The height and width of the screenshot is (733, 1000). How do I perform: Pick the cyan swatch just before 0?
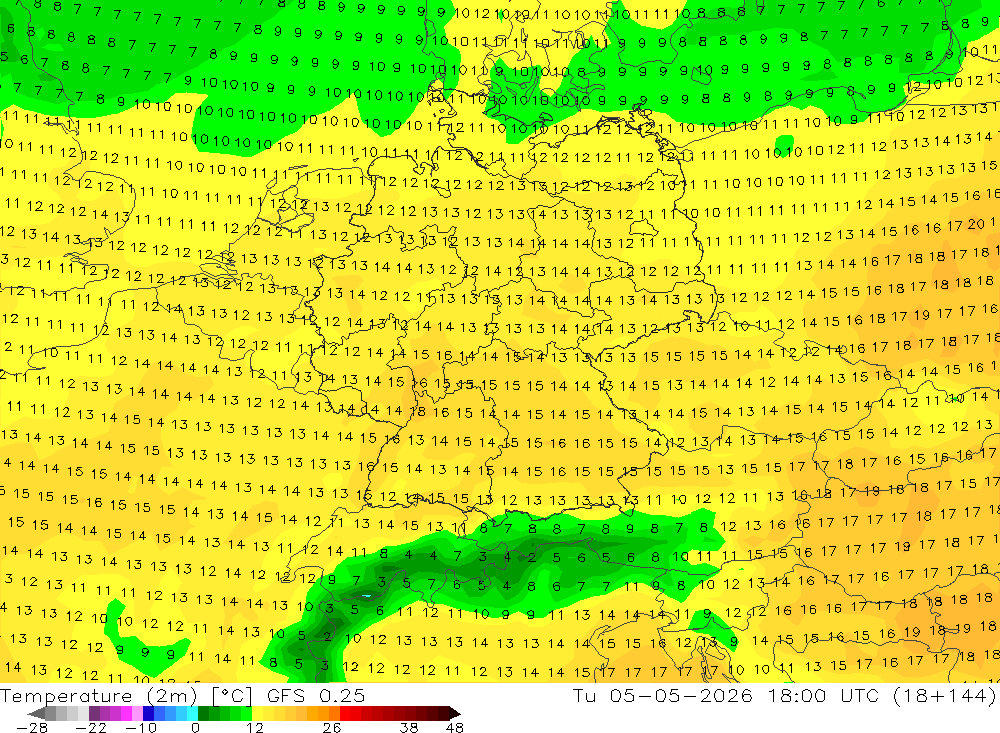192,713
